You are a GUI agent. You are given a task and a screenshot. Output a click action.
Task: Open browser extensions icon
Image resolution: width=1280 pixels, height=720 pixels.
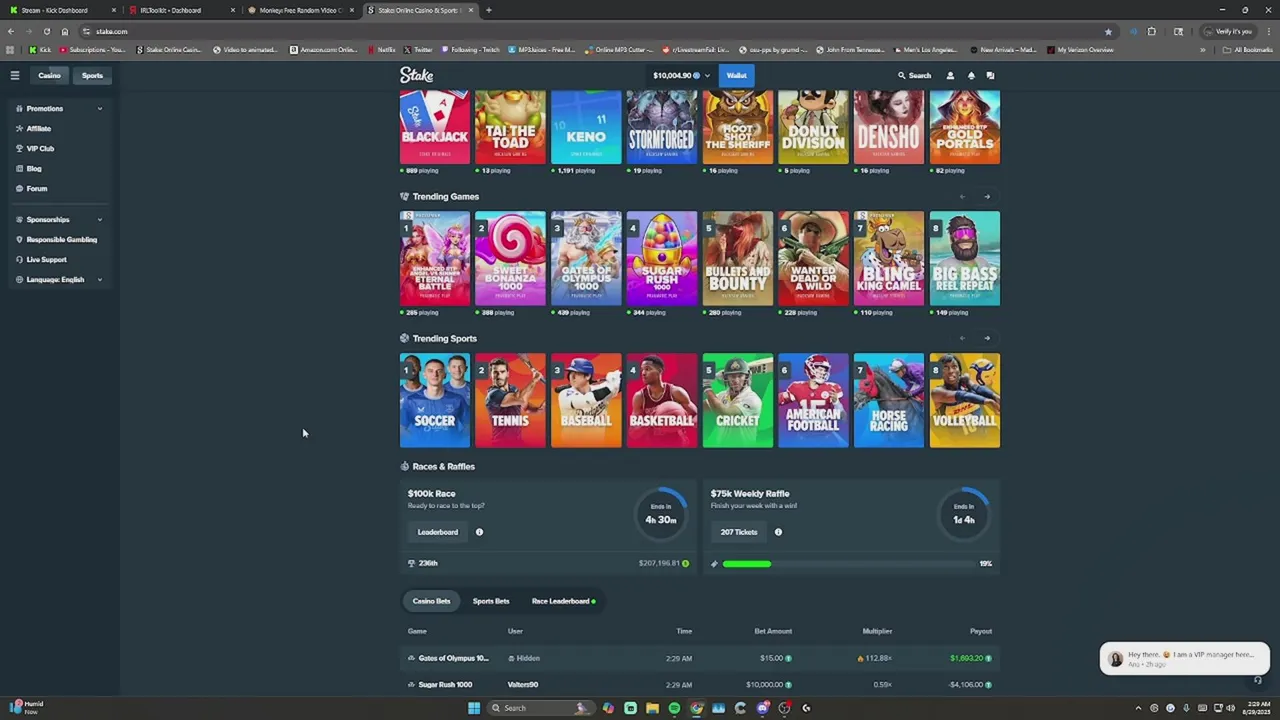click(1151, 31)
